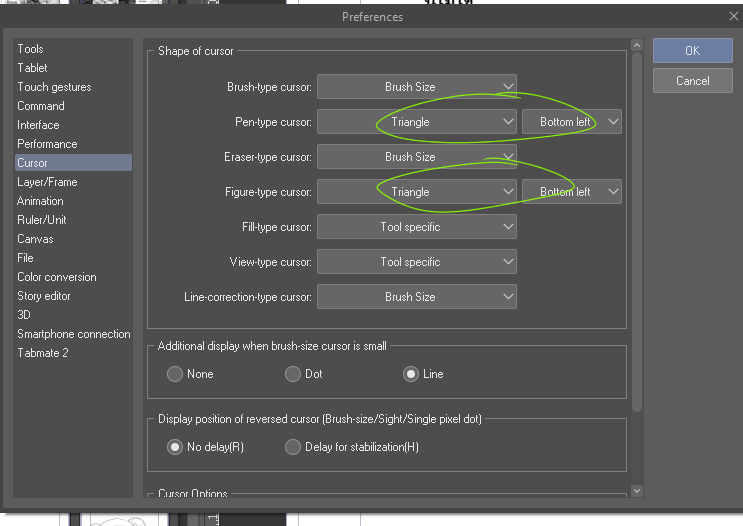The height and width of the screenshot is (526, 743).
Task: Expand the Brush-type cursor dropdown
Action: tap(416, 87)
